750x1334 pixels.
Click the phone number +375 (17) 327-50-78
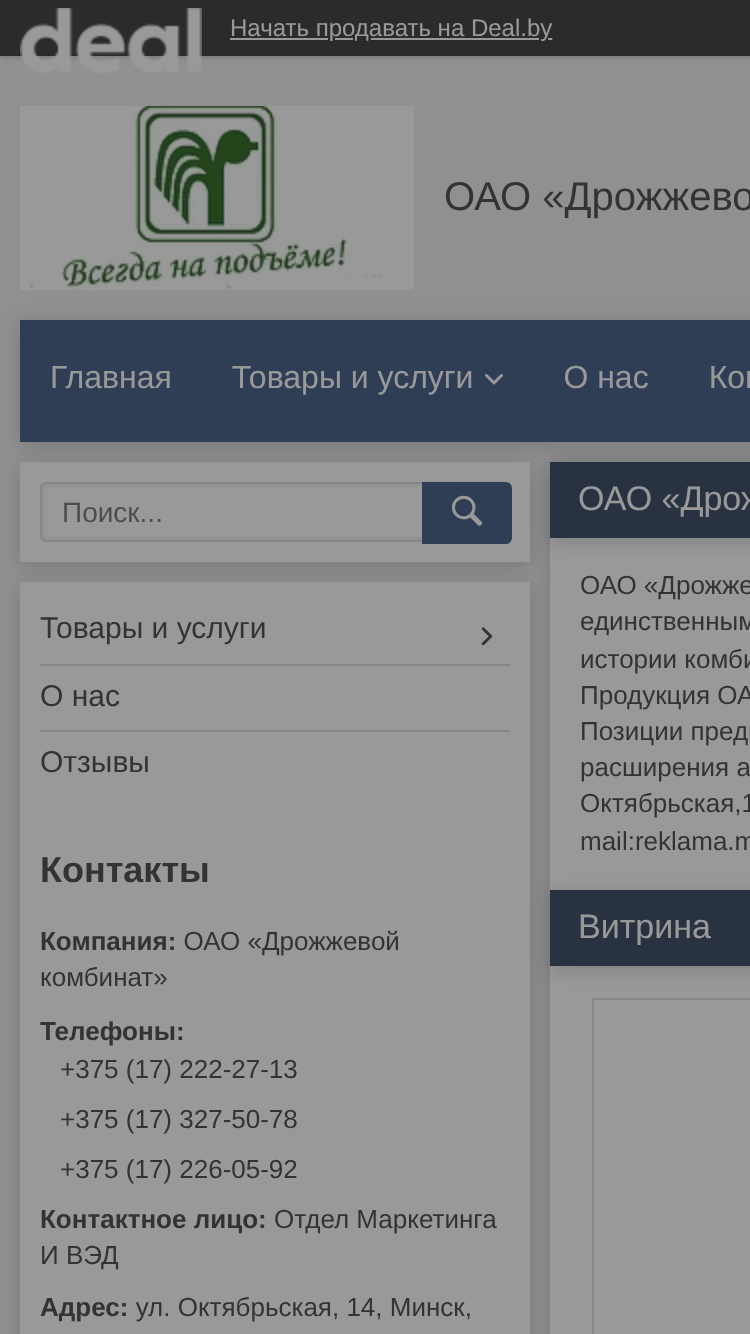179,1119
